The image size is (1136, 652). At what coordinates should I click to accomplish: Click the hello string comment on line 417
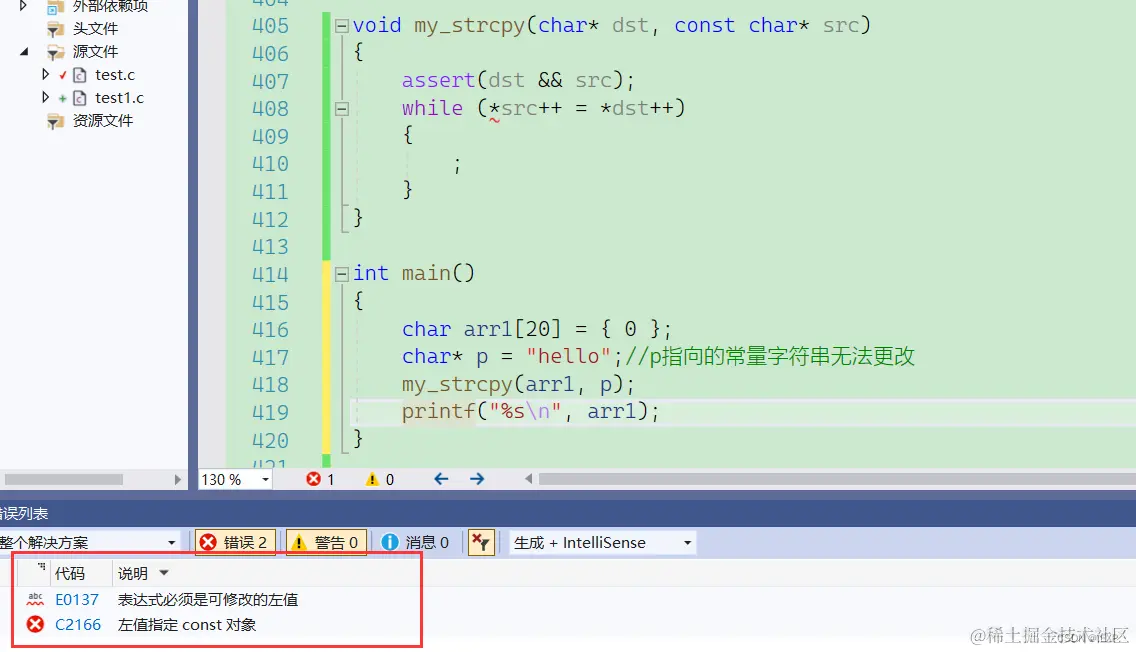point(769,356)
